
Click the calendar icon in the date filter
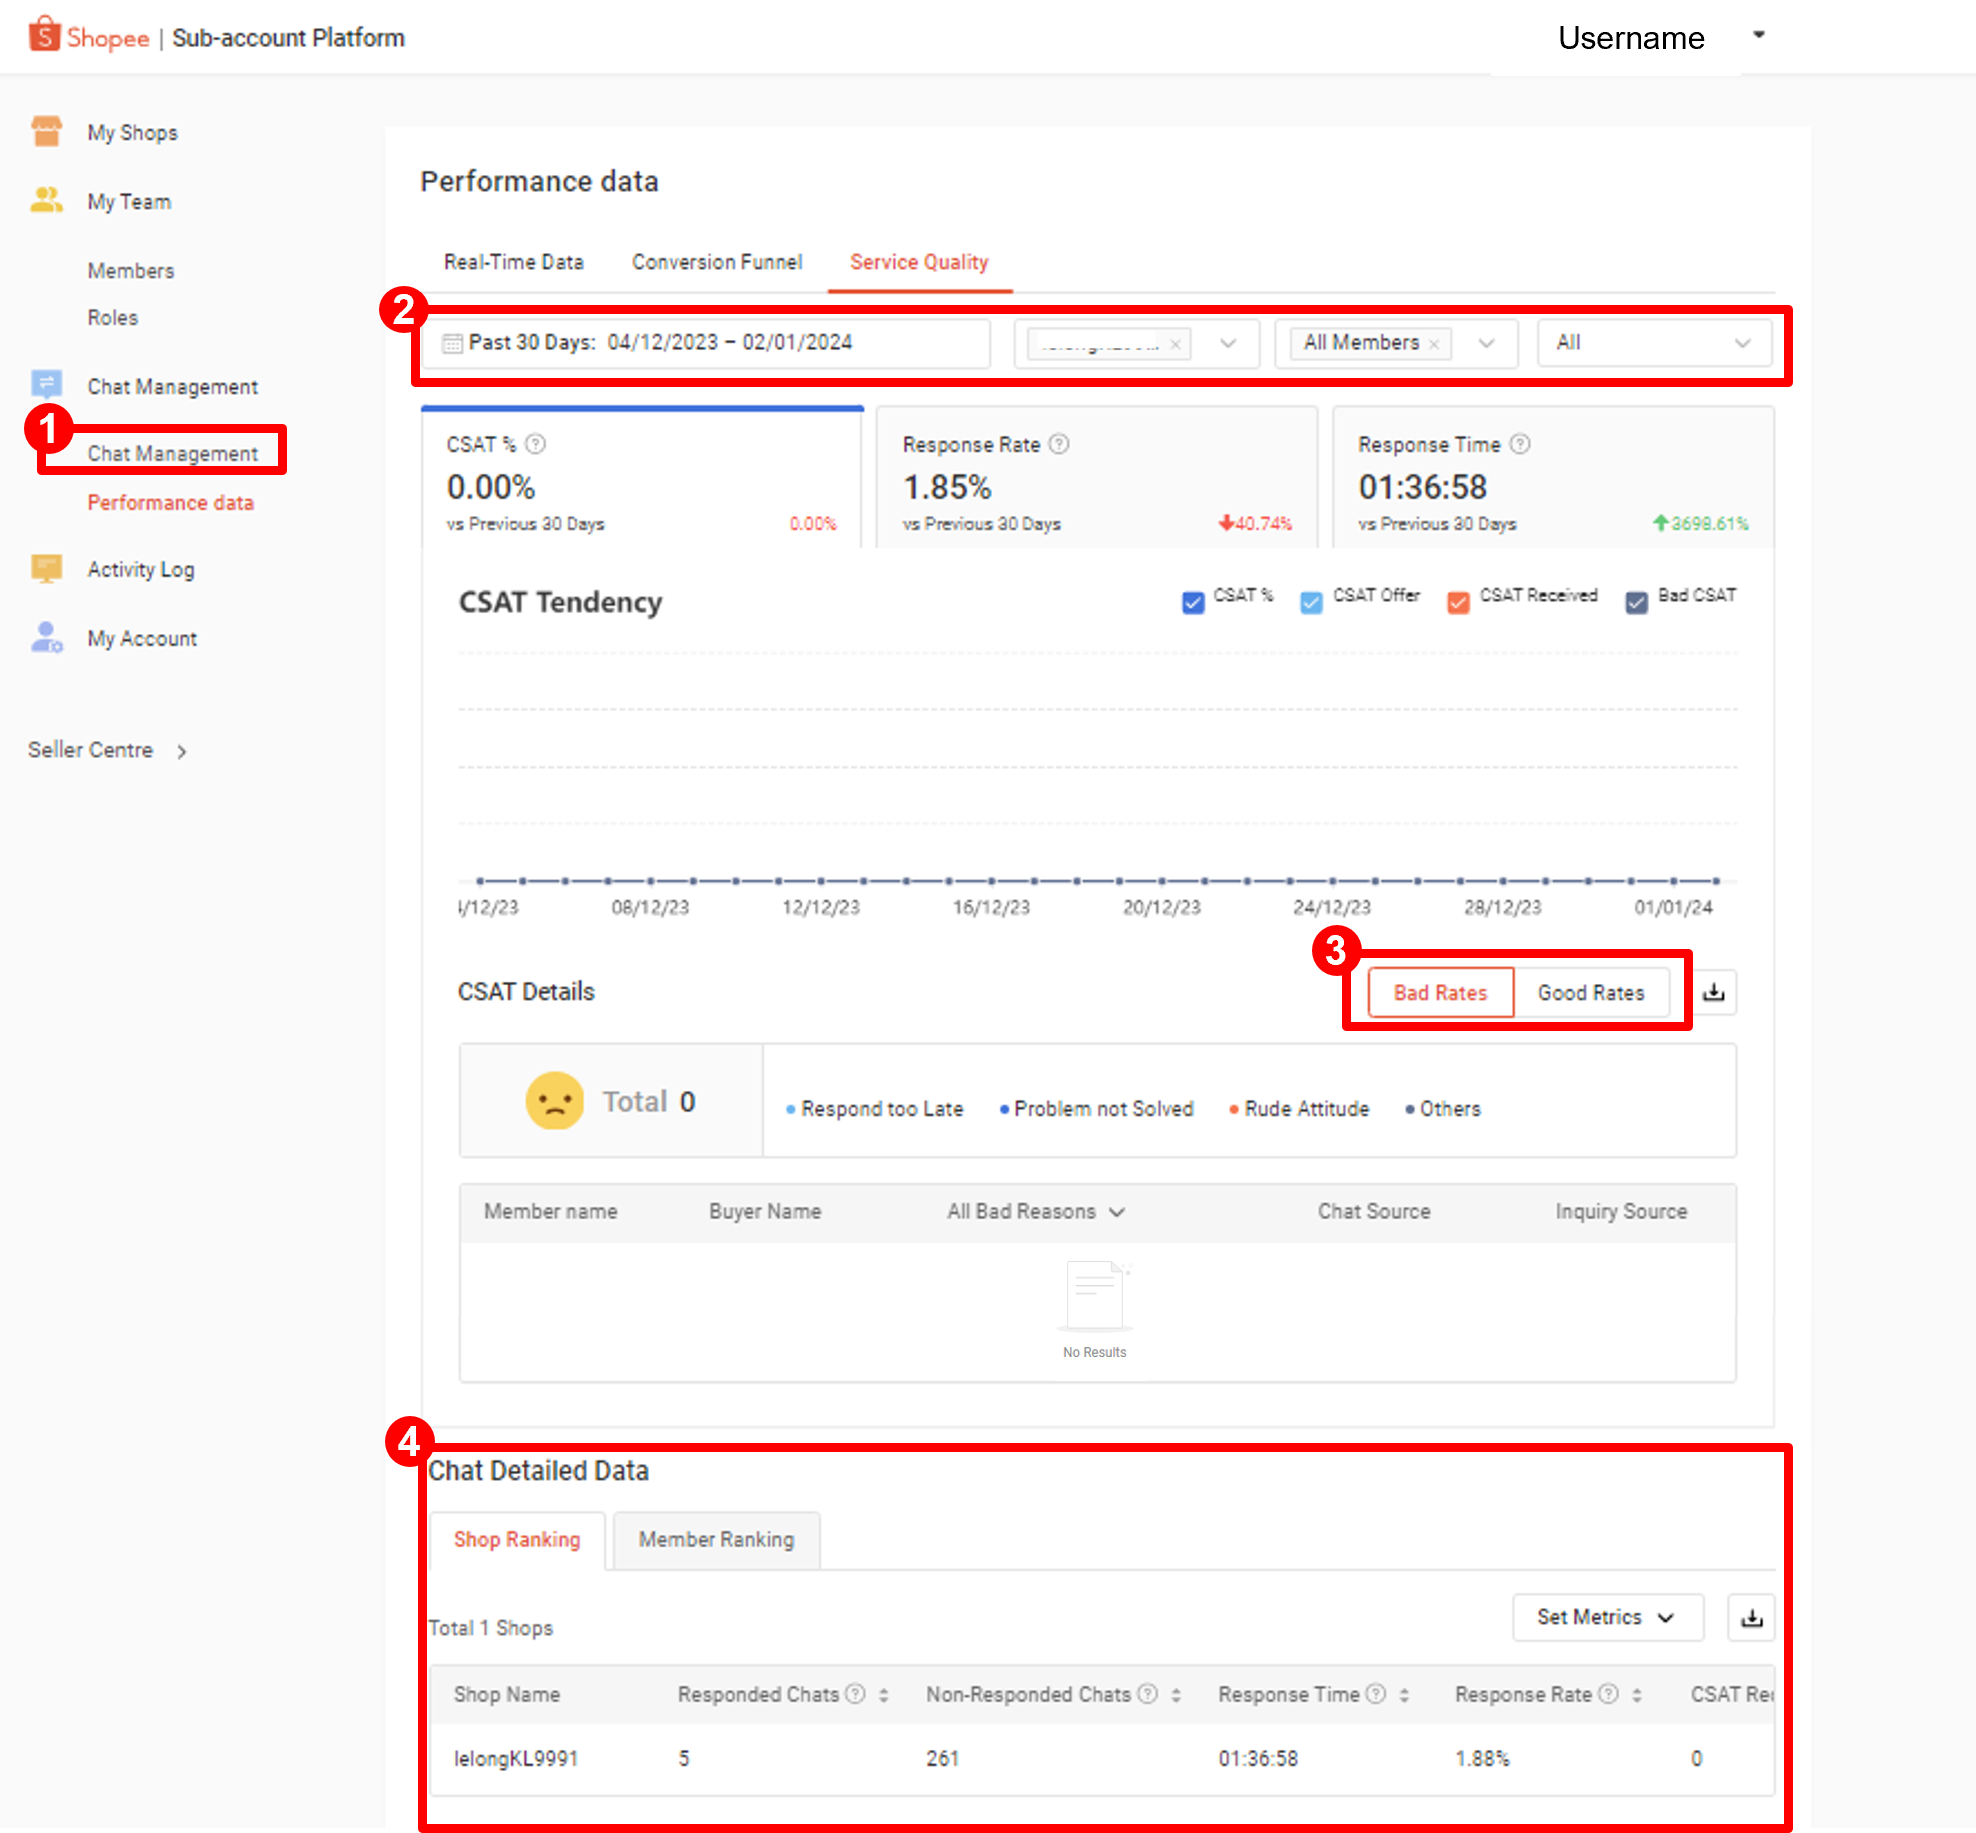452,342
